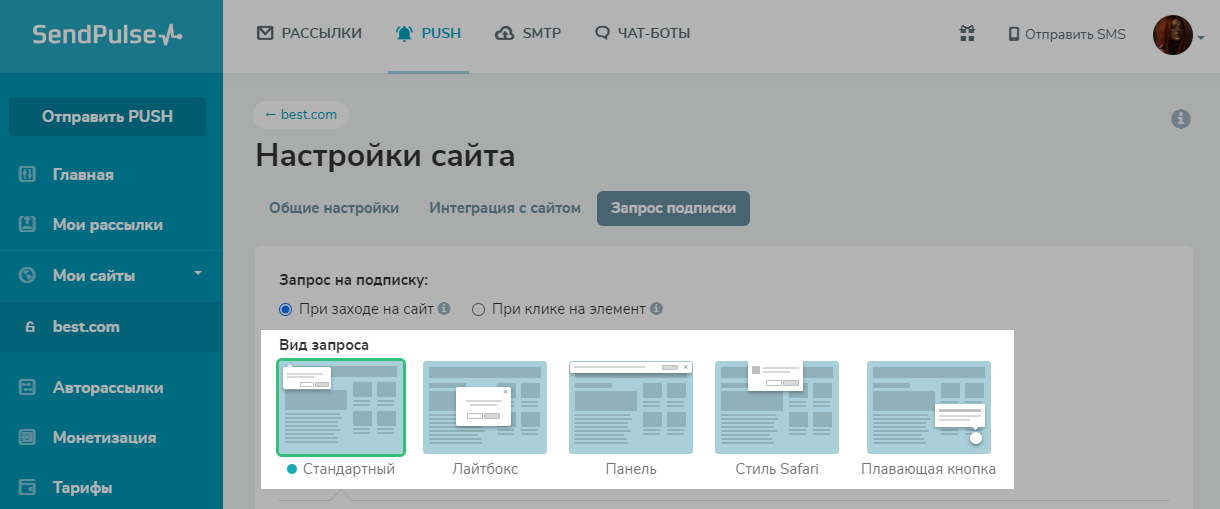Click the bell icon of PUSH

click(405, 33)
